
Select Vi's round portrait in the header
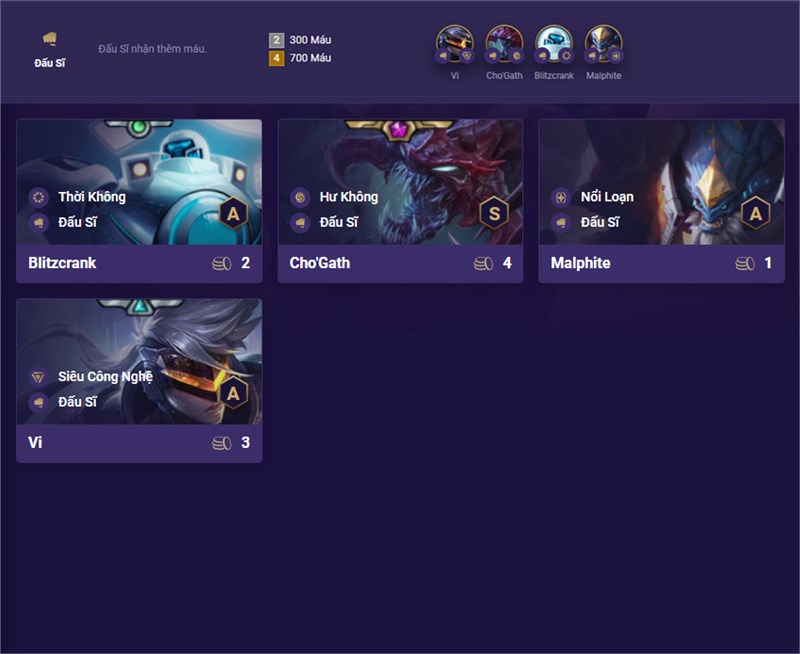455,44
